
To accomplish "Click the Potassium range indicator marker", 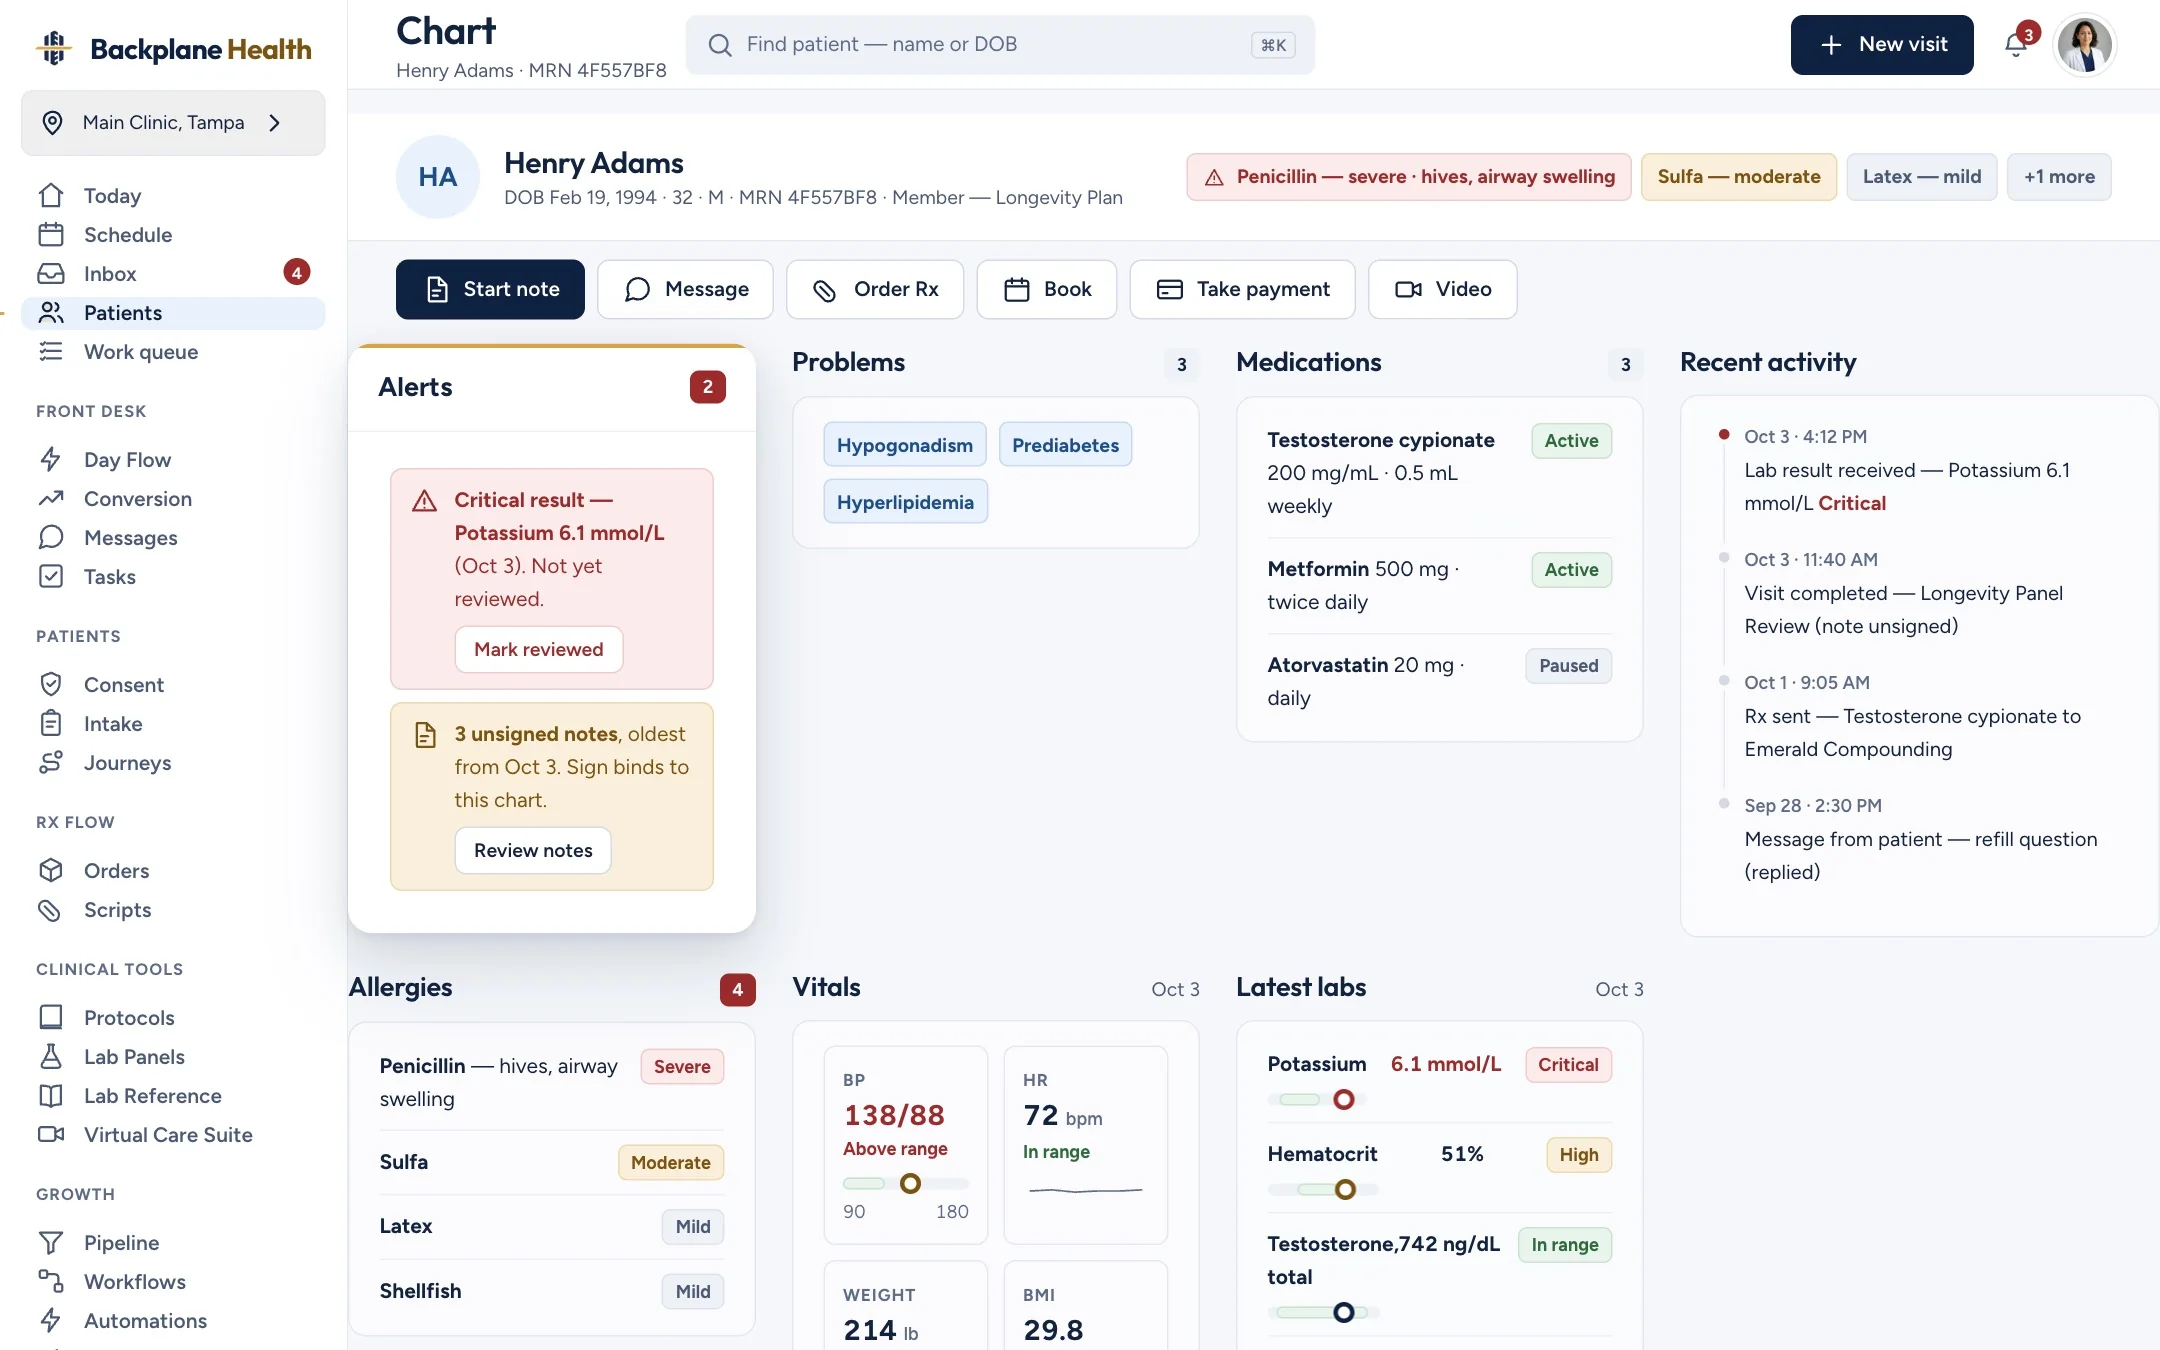I will (1344, 1099).
